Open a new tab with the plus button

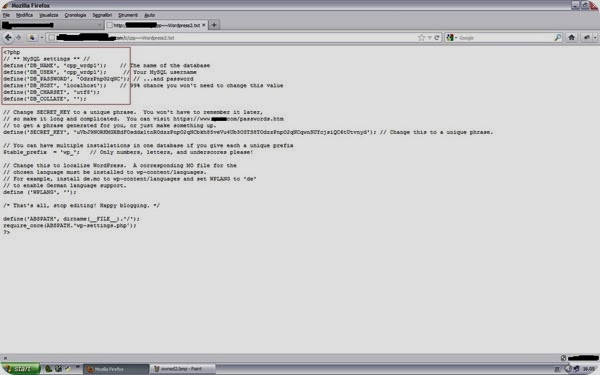[214, 25]
